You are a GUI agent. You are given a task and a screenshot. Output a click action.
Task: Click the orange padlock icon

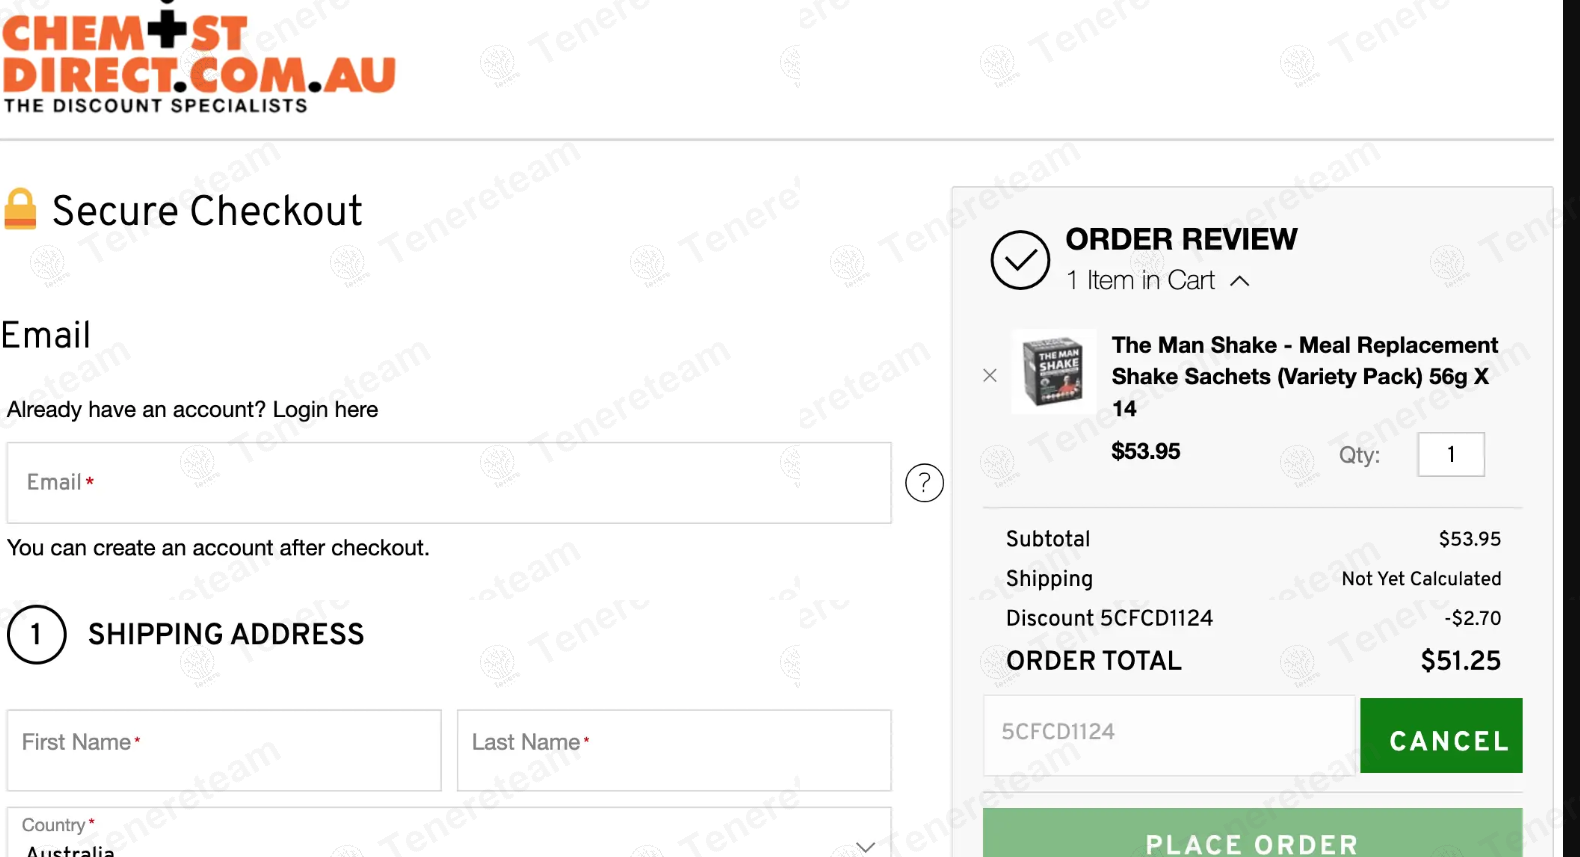(x=20, y=209)
